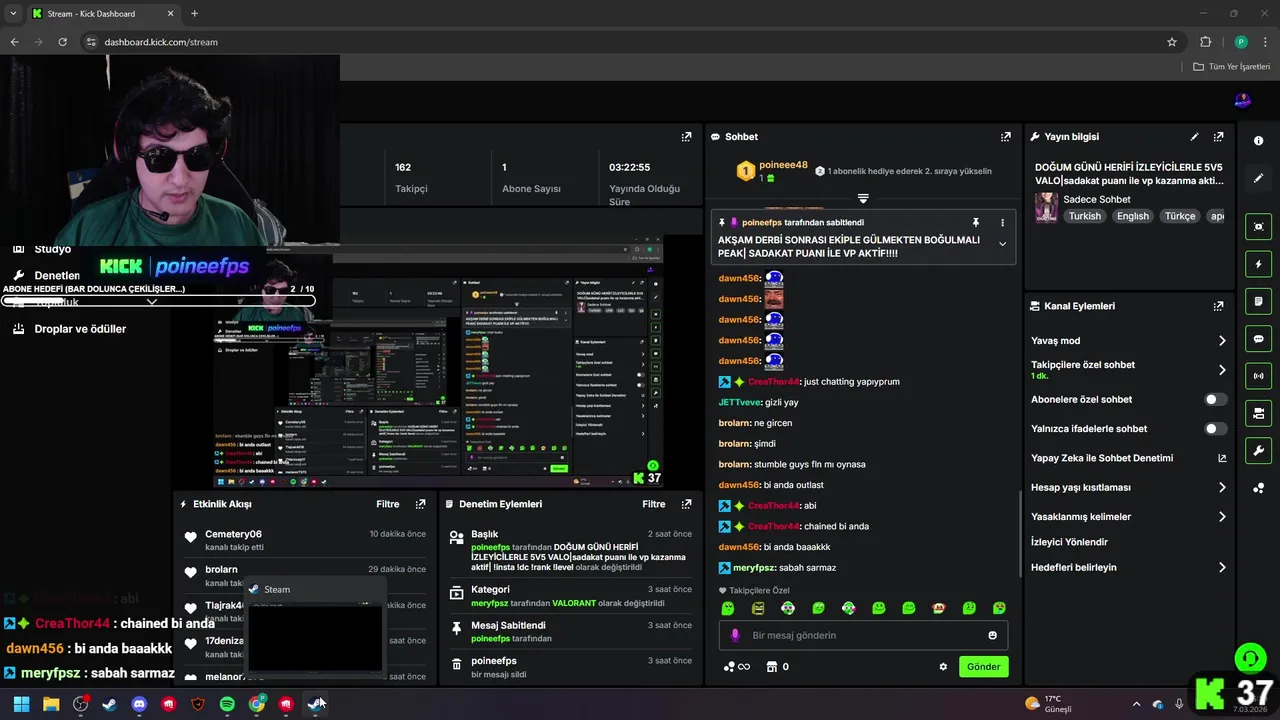Open Chrome extensions puzzle icon

tap(1205, 42)
